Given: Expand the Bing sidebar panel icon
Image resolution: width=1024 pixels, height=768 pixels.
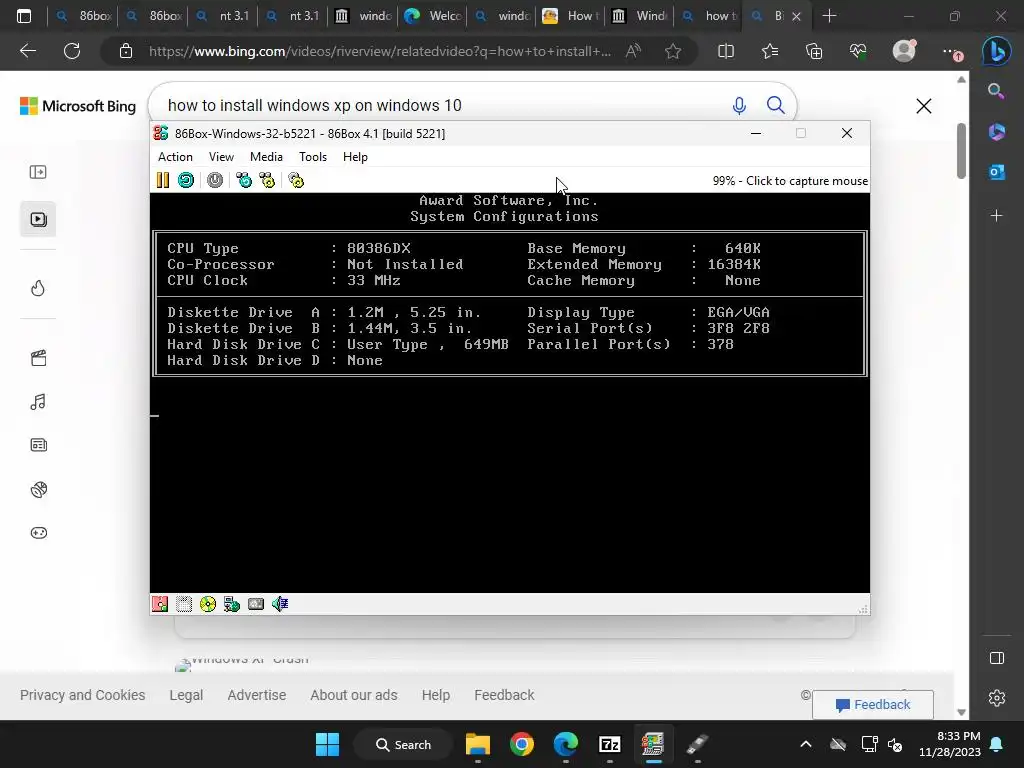Looking at the screenshot, I should click(38, 172).
